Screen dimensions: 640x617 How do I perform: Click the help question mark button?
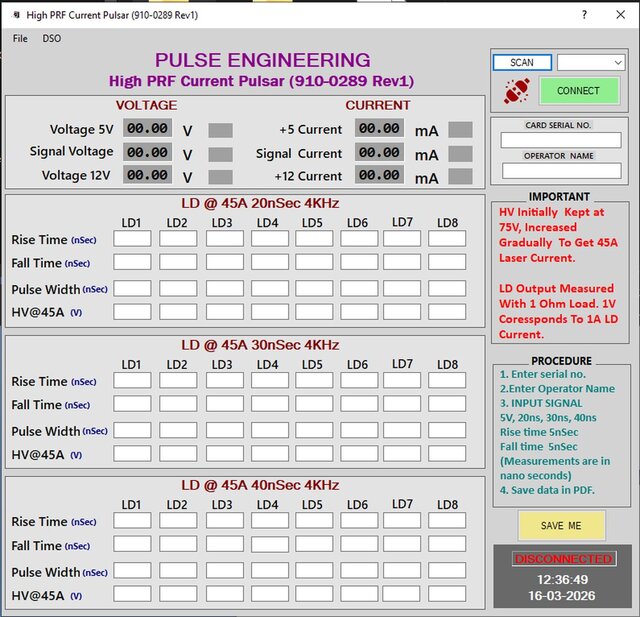584,15
